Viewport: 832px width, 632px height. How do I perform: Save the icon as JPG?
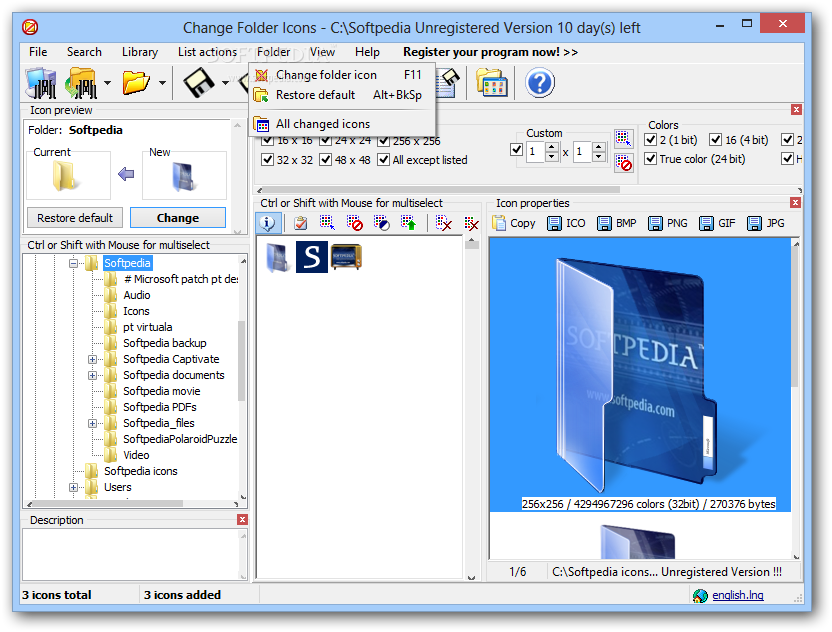coord(766,223)
